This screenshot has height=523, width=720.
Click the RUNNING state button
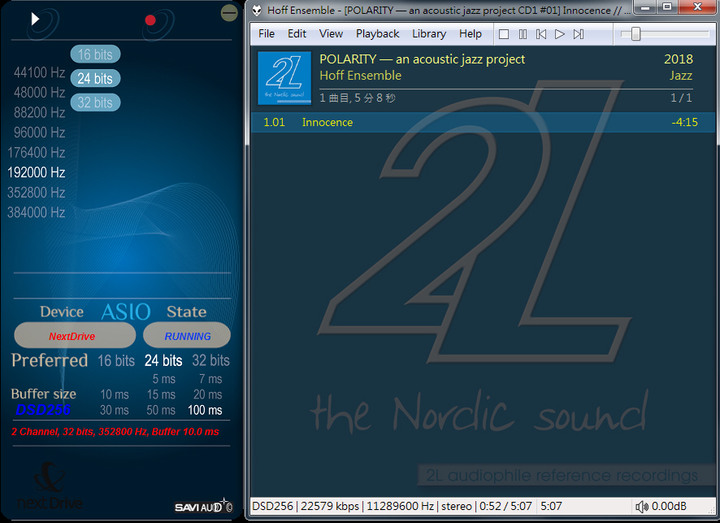click(187, 336)
